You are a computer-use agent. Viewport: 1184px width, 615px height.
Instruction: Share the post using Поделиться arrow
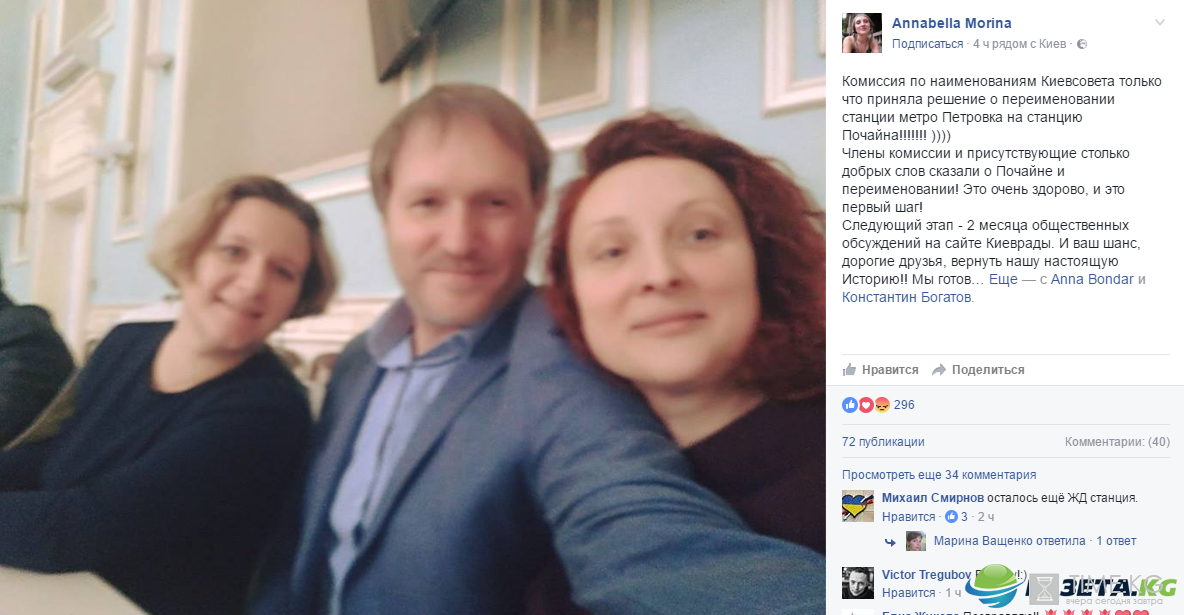pos(979,369)
